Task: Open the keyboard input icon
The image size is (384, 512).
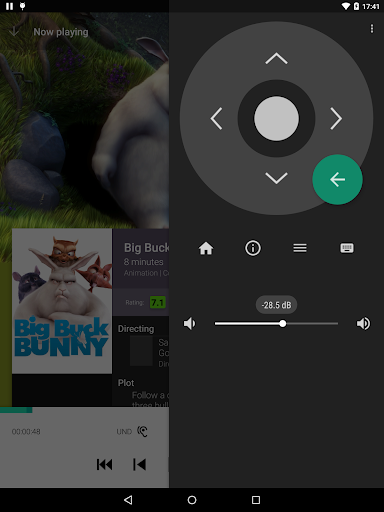Action: tap(347, 248)
